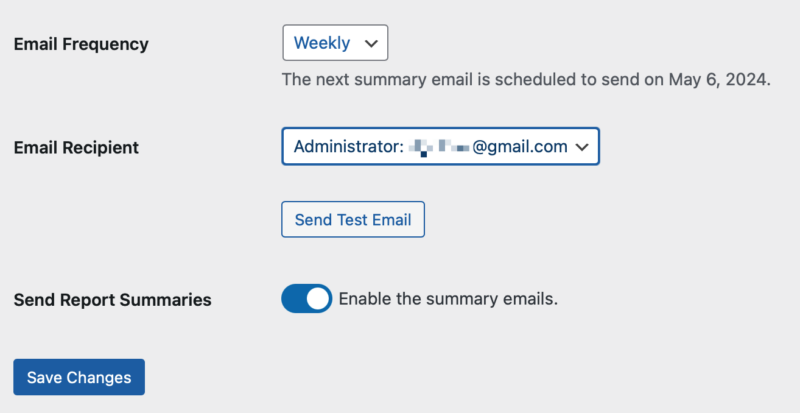The image size is (800, 413).
Task: Save Changes to the email settings
Action: pyautogui.click(x=79, y=377)
